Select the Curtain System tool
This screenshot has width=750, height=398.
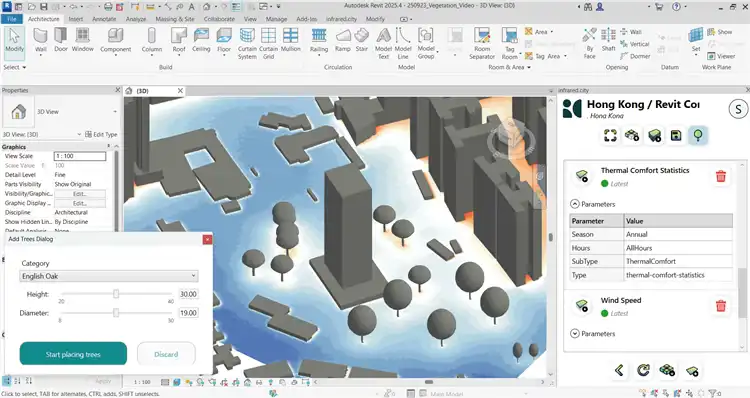(247, 43)
